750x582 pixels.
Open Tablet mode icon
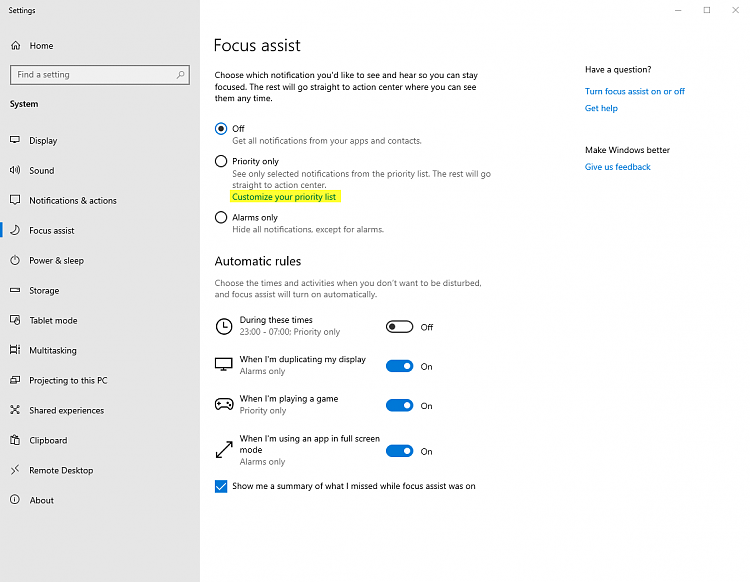16,321
